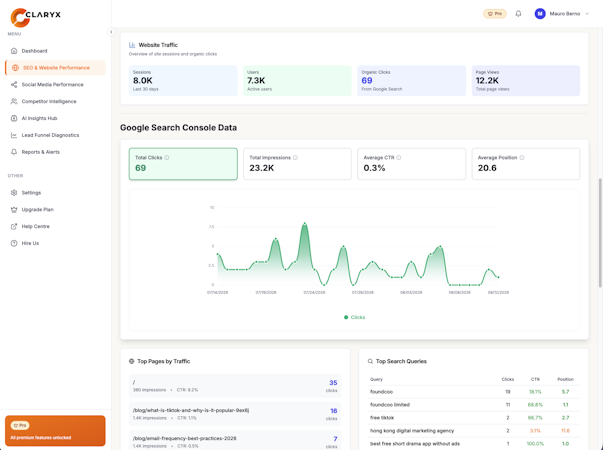Click the Average CTR info icon
Screen dimensions: 603x450
tap(398, 158)
